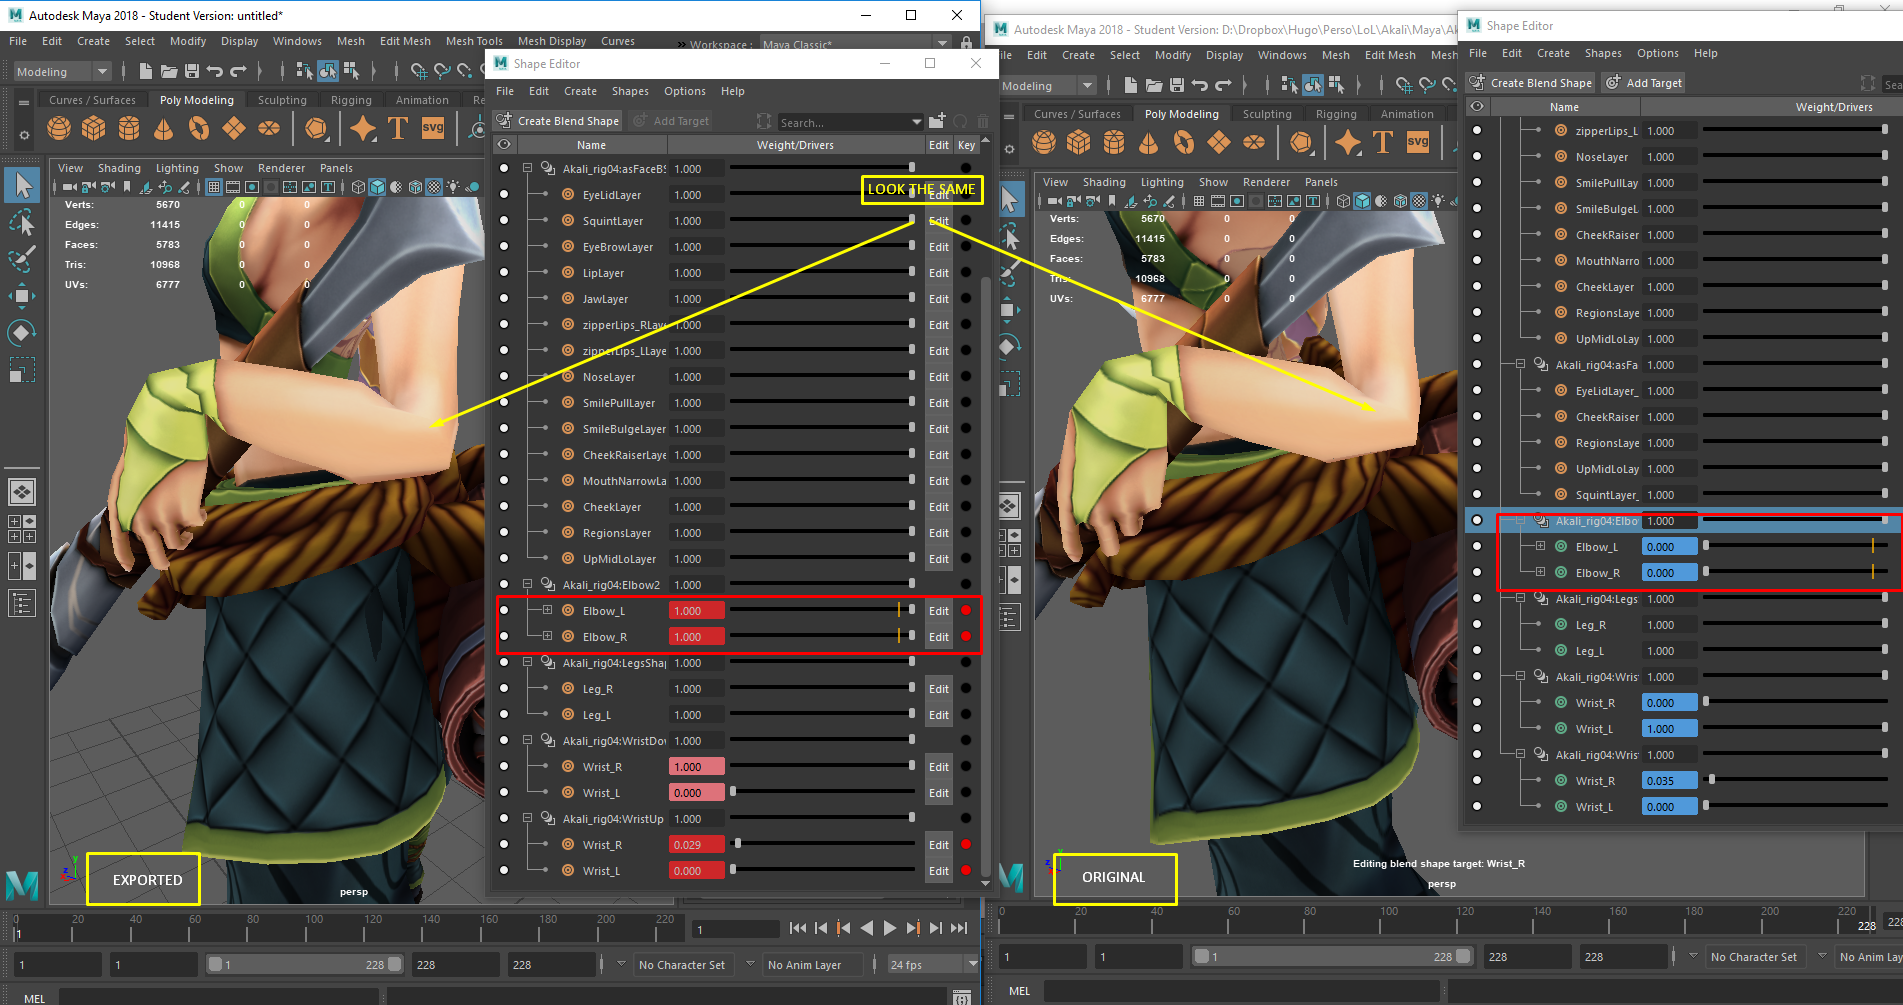
Task: Click create blend shape group icon beside Search
Action: [x=937, y=121]
